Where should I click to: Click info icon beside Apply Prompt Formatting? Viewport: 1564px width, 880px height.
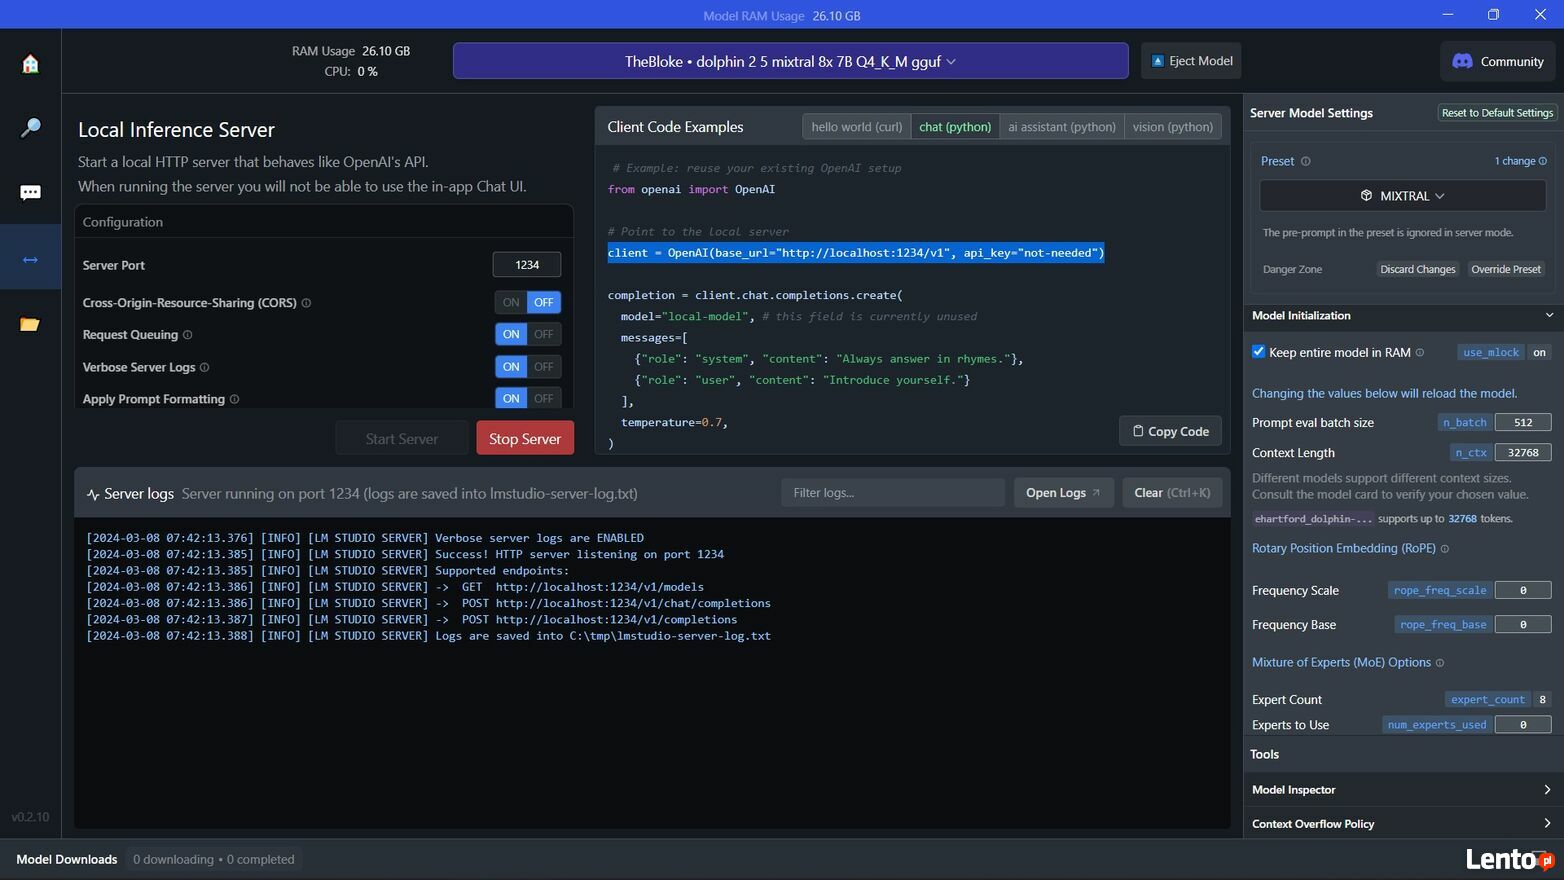coord(234,399)
